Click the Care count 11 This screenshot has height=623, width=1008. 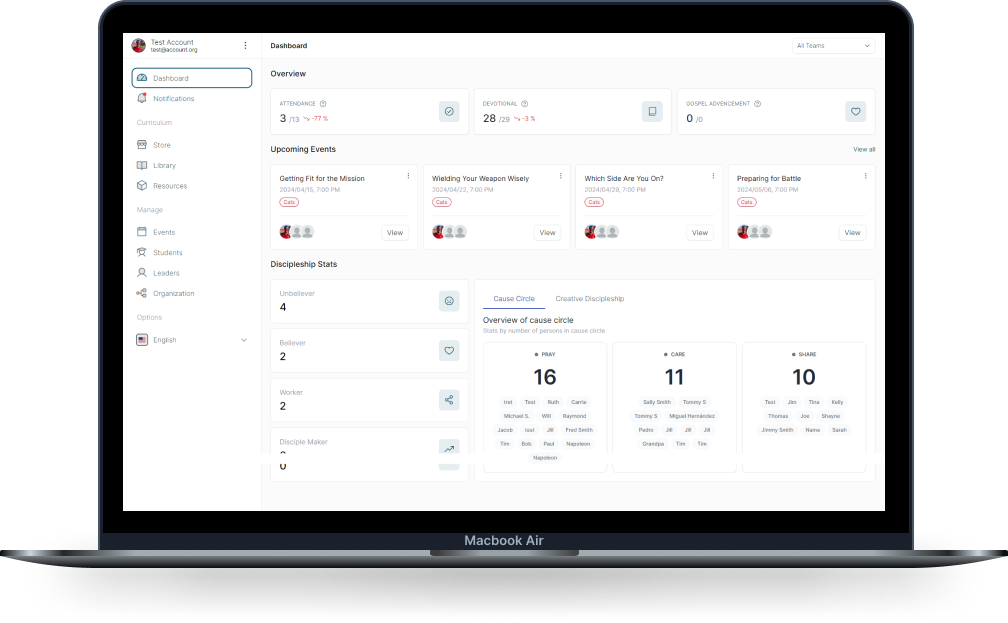click(x=674, y=377)
